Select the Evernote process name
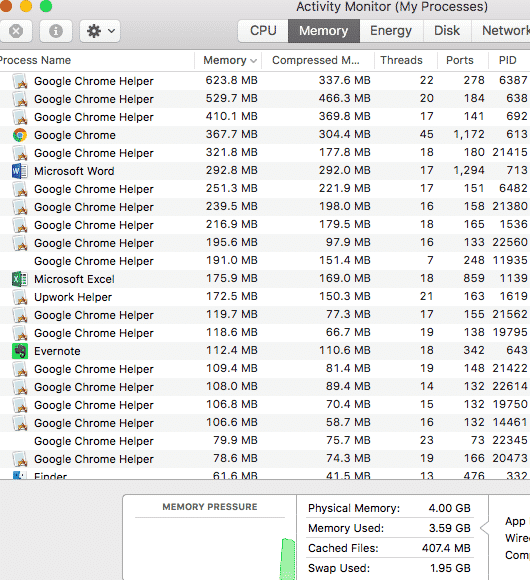The height and width of the screenshot is (580, 530). click(57, 351)
